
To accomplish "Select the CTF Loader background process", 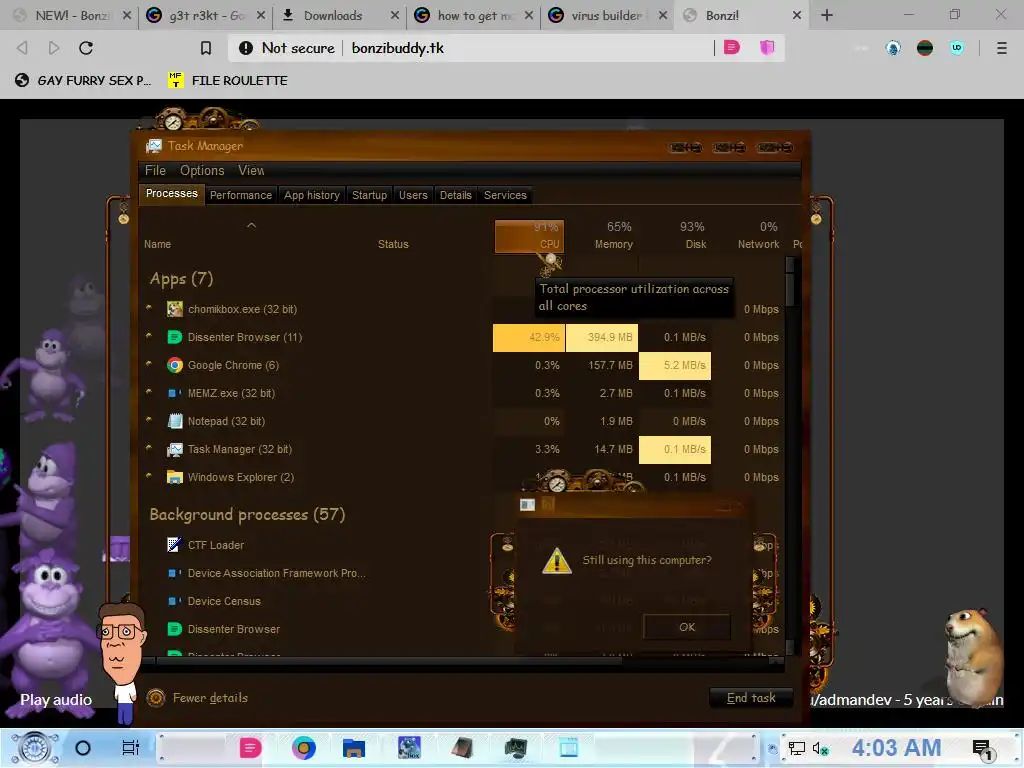I will [216, 545].
